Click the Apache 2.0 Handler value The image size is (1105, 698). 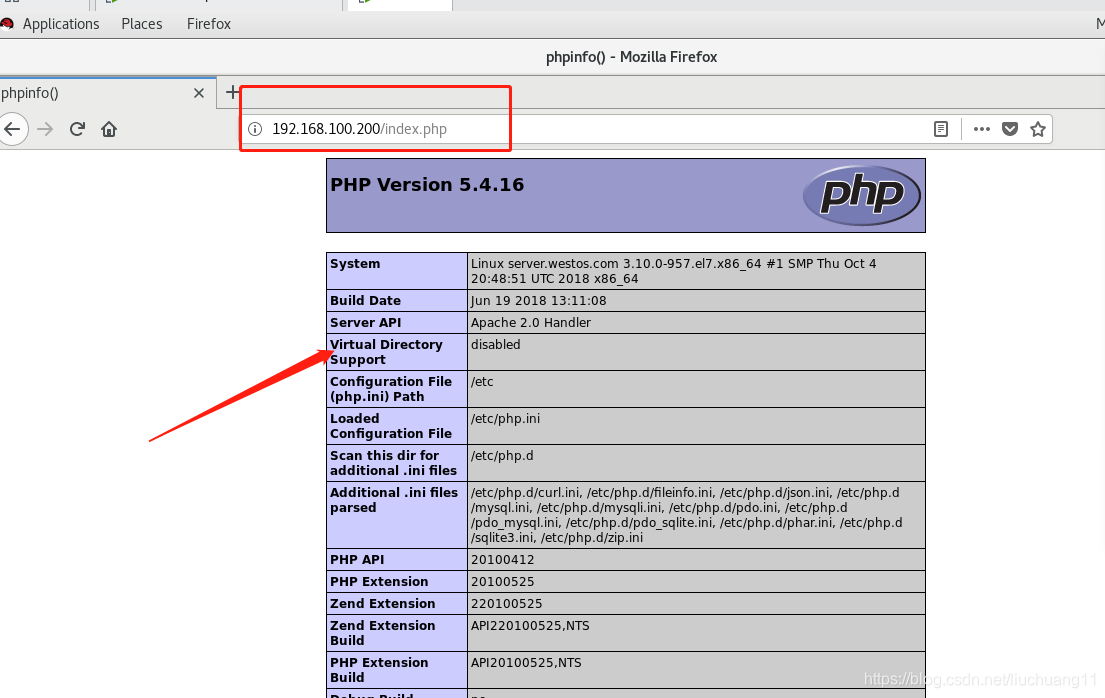(531, 322)
